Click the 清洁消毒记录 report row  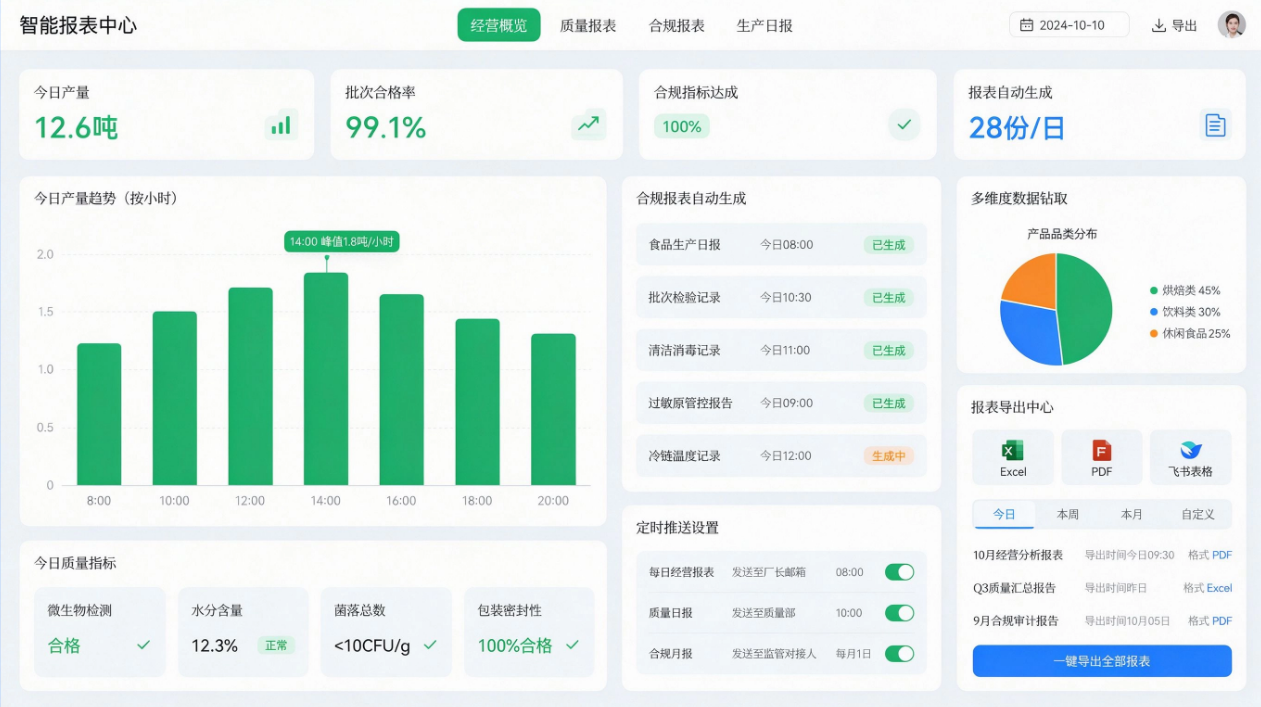point(781,350)
